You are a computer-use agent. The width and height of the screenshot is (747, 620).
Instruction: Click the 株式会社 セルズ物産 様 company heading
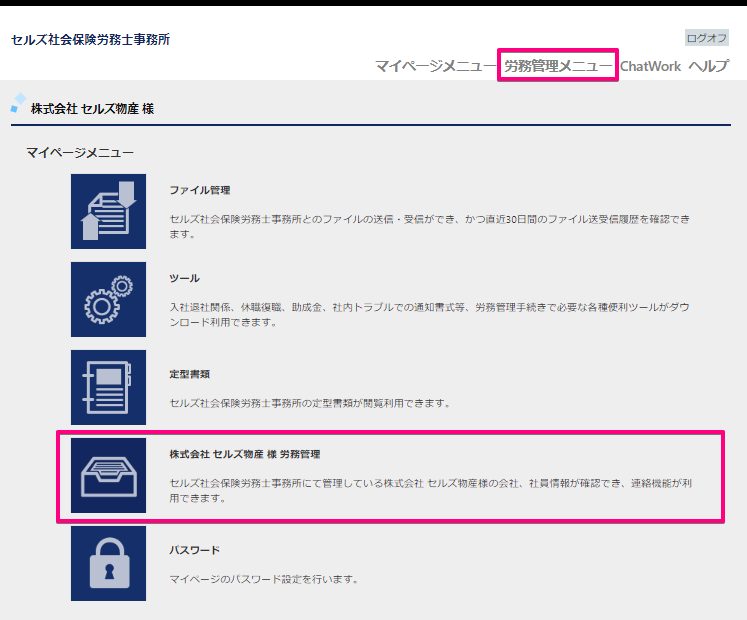pos(92,109)
